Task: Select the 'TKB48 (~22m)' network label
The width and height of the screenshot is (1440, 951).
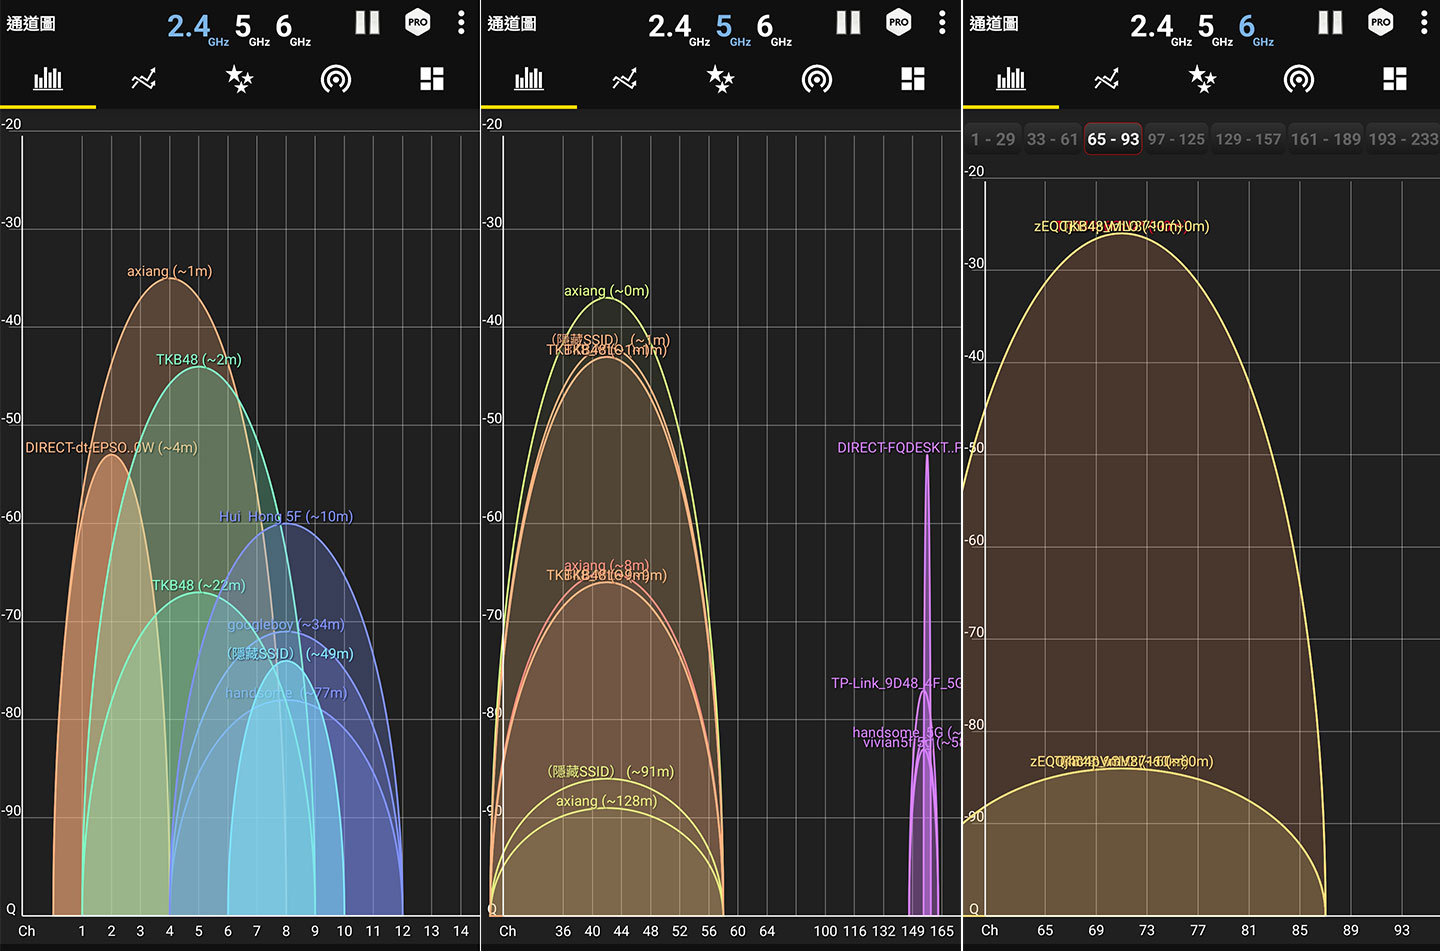Action: (198, 585)
